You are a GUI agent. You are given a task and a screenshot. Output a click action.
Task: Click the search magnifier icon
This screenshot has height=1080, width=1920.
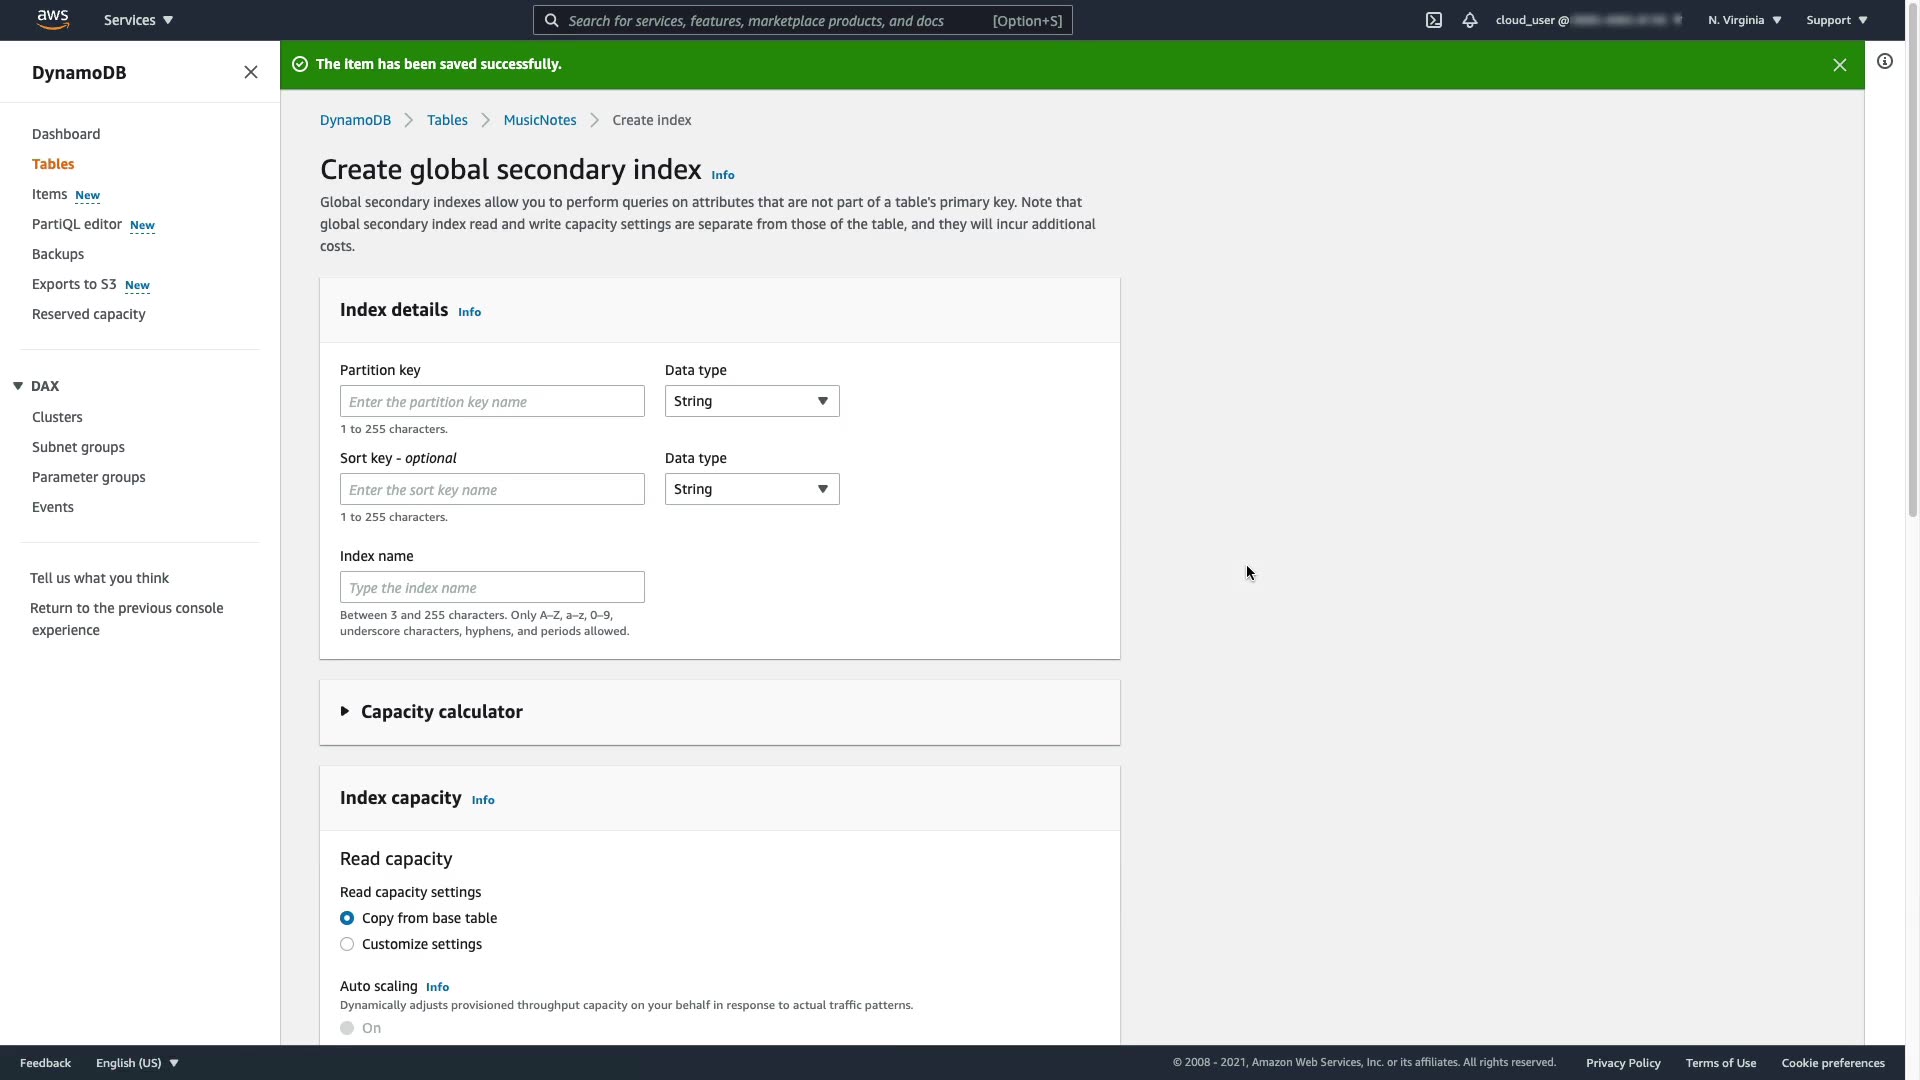[552, 20]
